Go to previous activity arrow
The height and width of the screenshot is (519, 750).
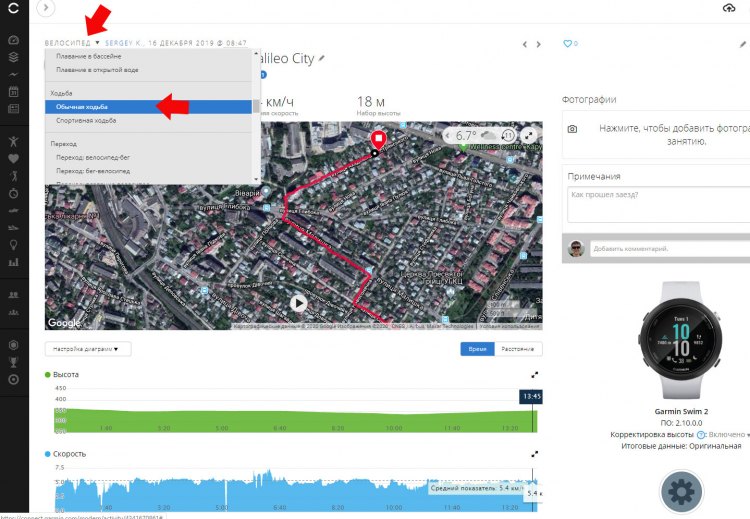click(x=525, y=44)
